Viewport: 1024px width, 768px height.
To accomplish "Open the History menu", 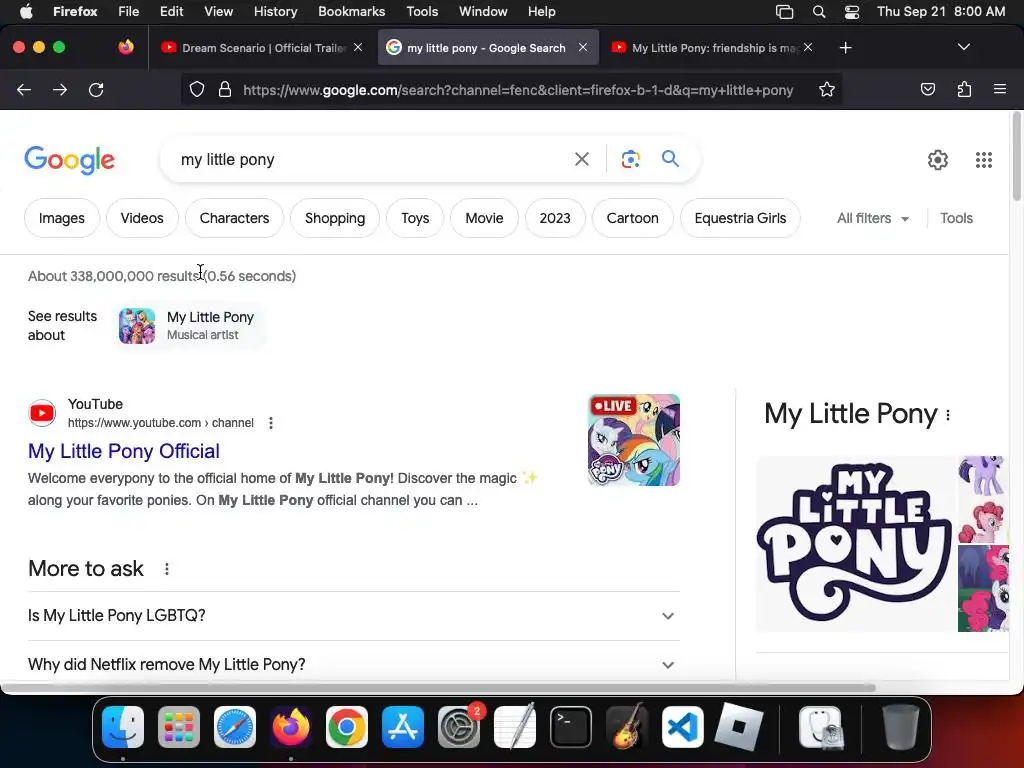I will pyautogui.click(x=275, y=12).
